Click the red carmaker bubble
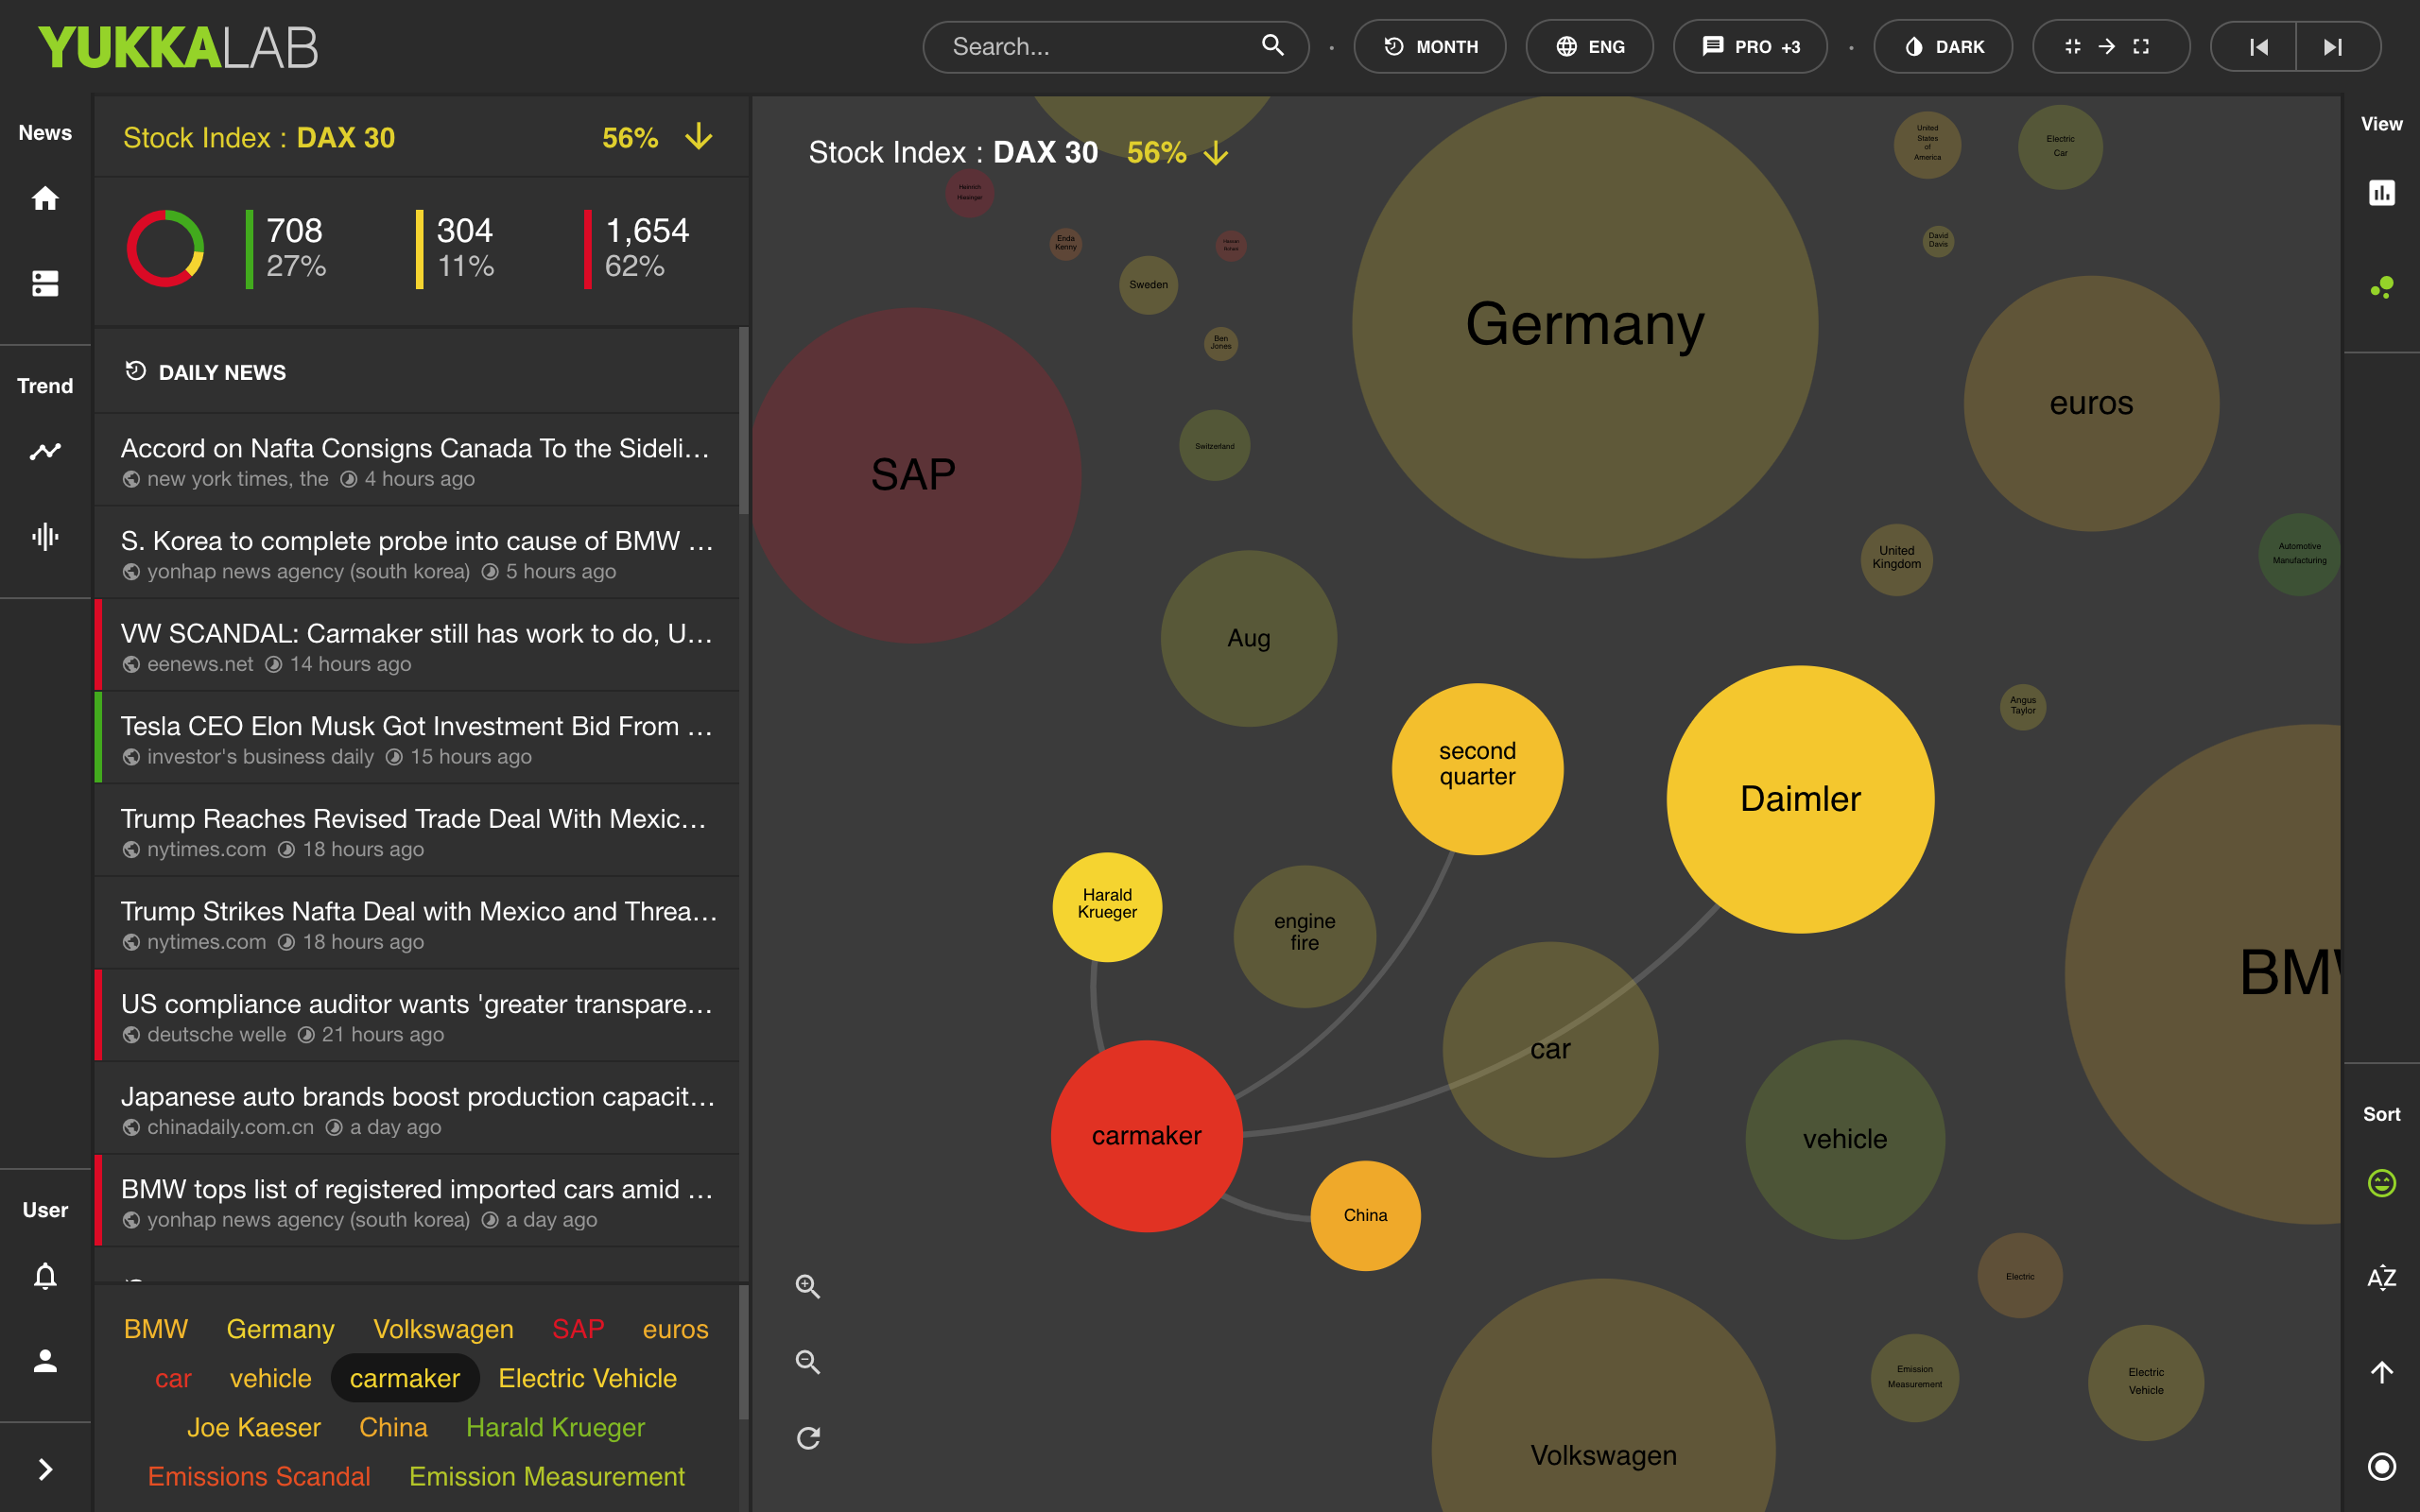Screen dimensions: 2420x1512 point(1147,1136)
